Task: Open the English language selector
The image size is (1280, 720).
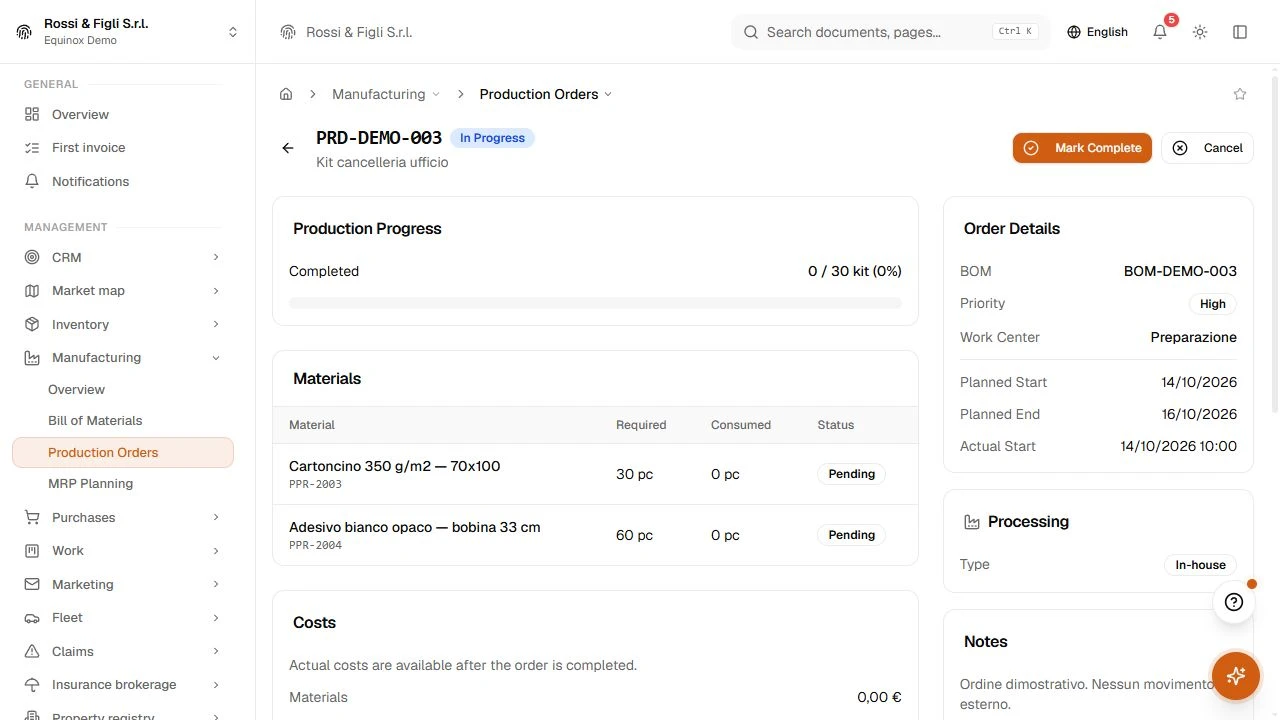Action: (1097, 32)
